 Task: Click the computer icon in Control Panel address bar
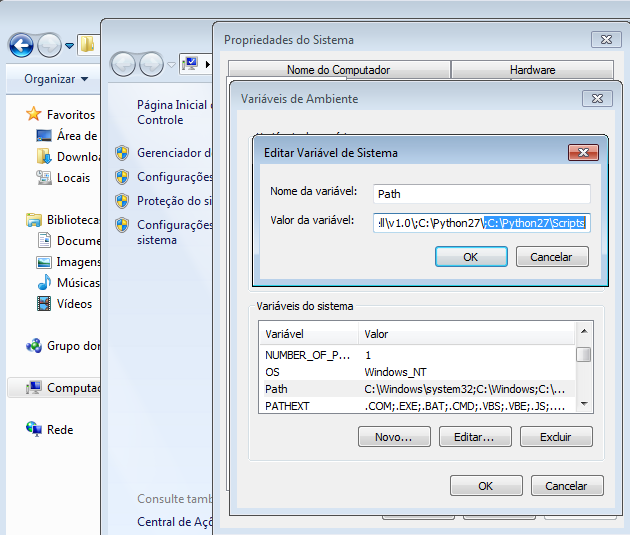[190, 63]
